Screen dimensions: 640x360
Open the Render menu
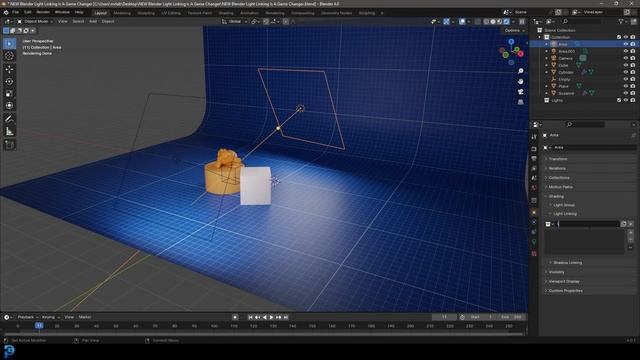(43, 12)
